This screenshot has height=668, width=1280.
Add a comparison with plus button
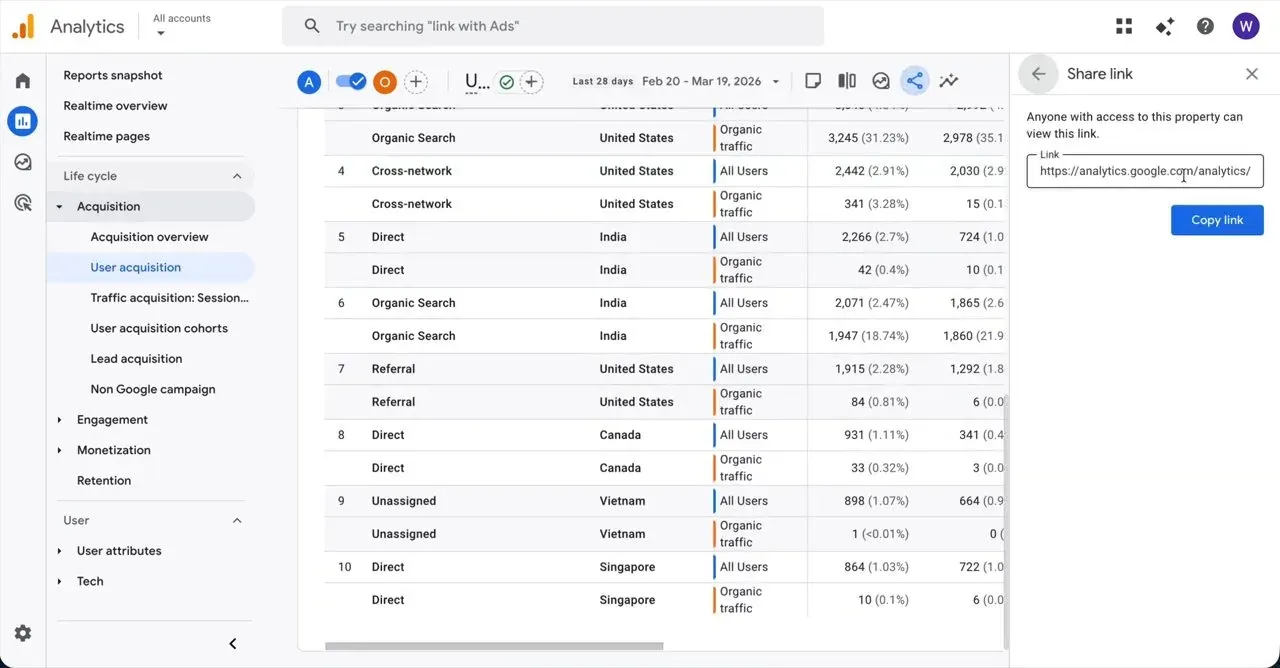[x=416, y=82]
